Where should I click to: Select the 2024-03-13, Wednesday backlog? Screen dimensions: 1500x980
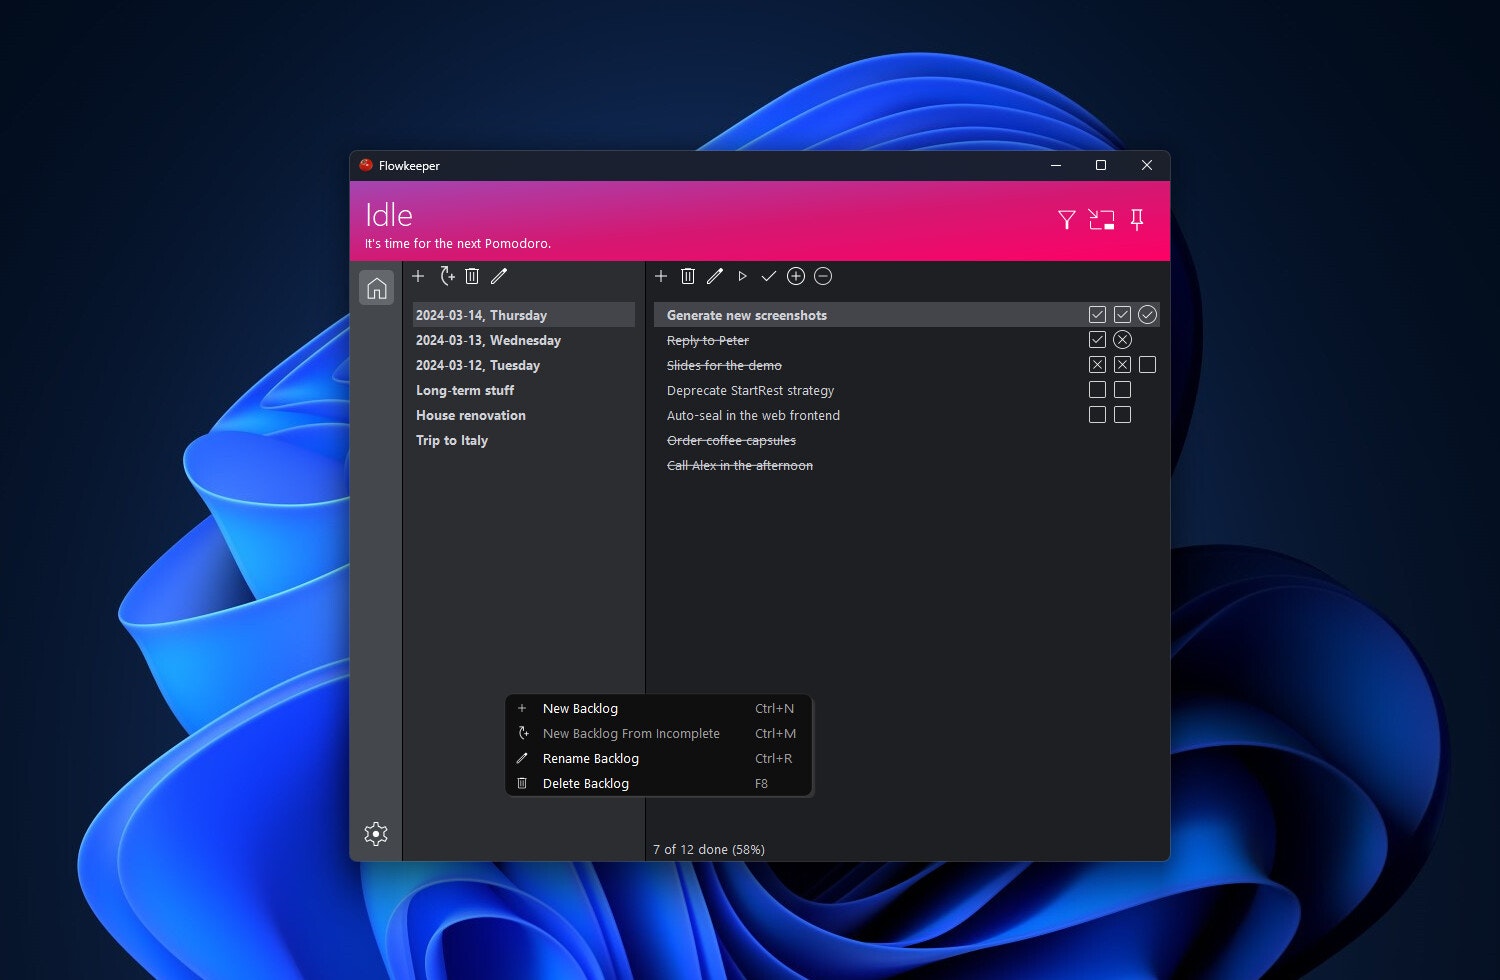coord(524,340)
